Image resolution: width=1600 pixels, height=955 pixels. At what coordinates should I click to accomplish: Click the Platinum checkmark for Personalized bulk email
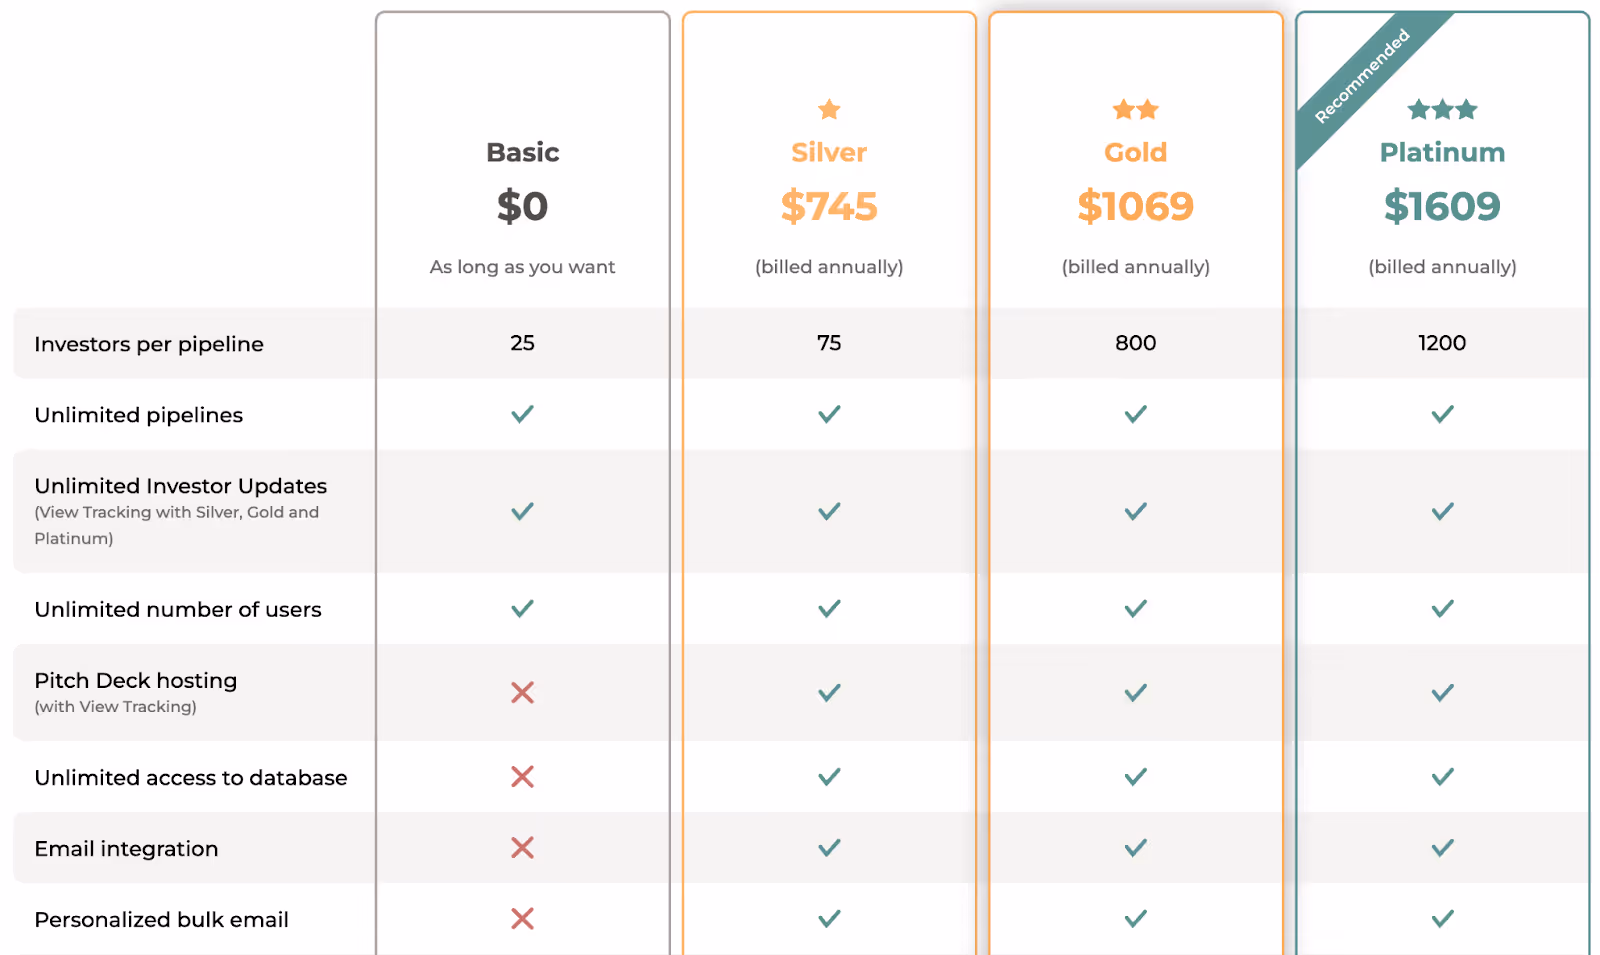pyautogui.click(x=1442, y=919)
